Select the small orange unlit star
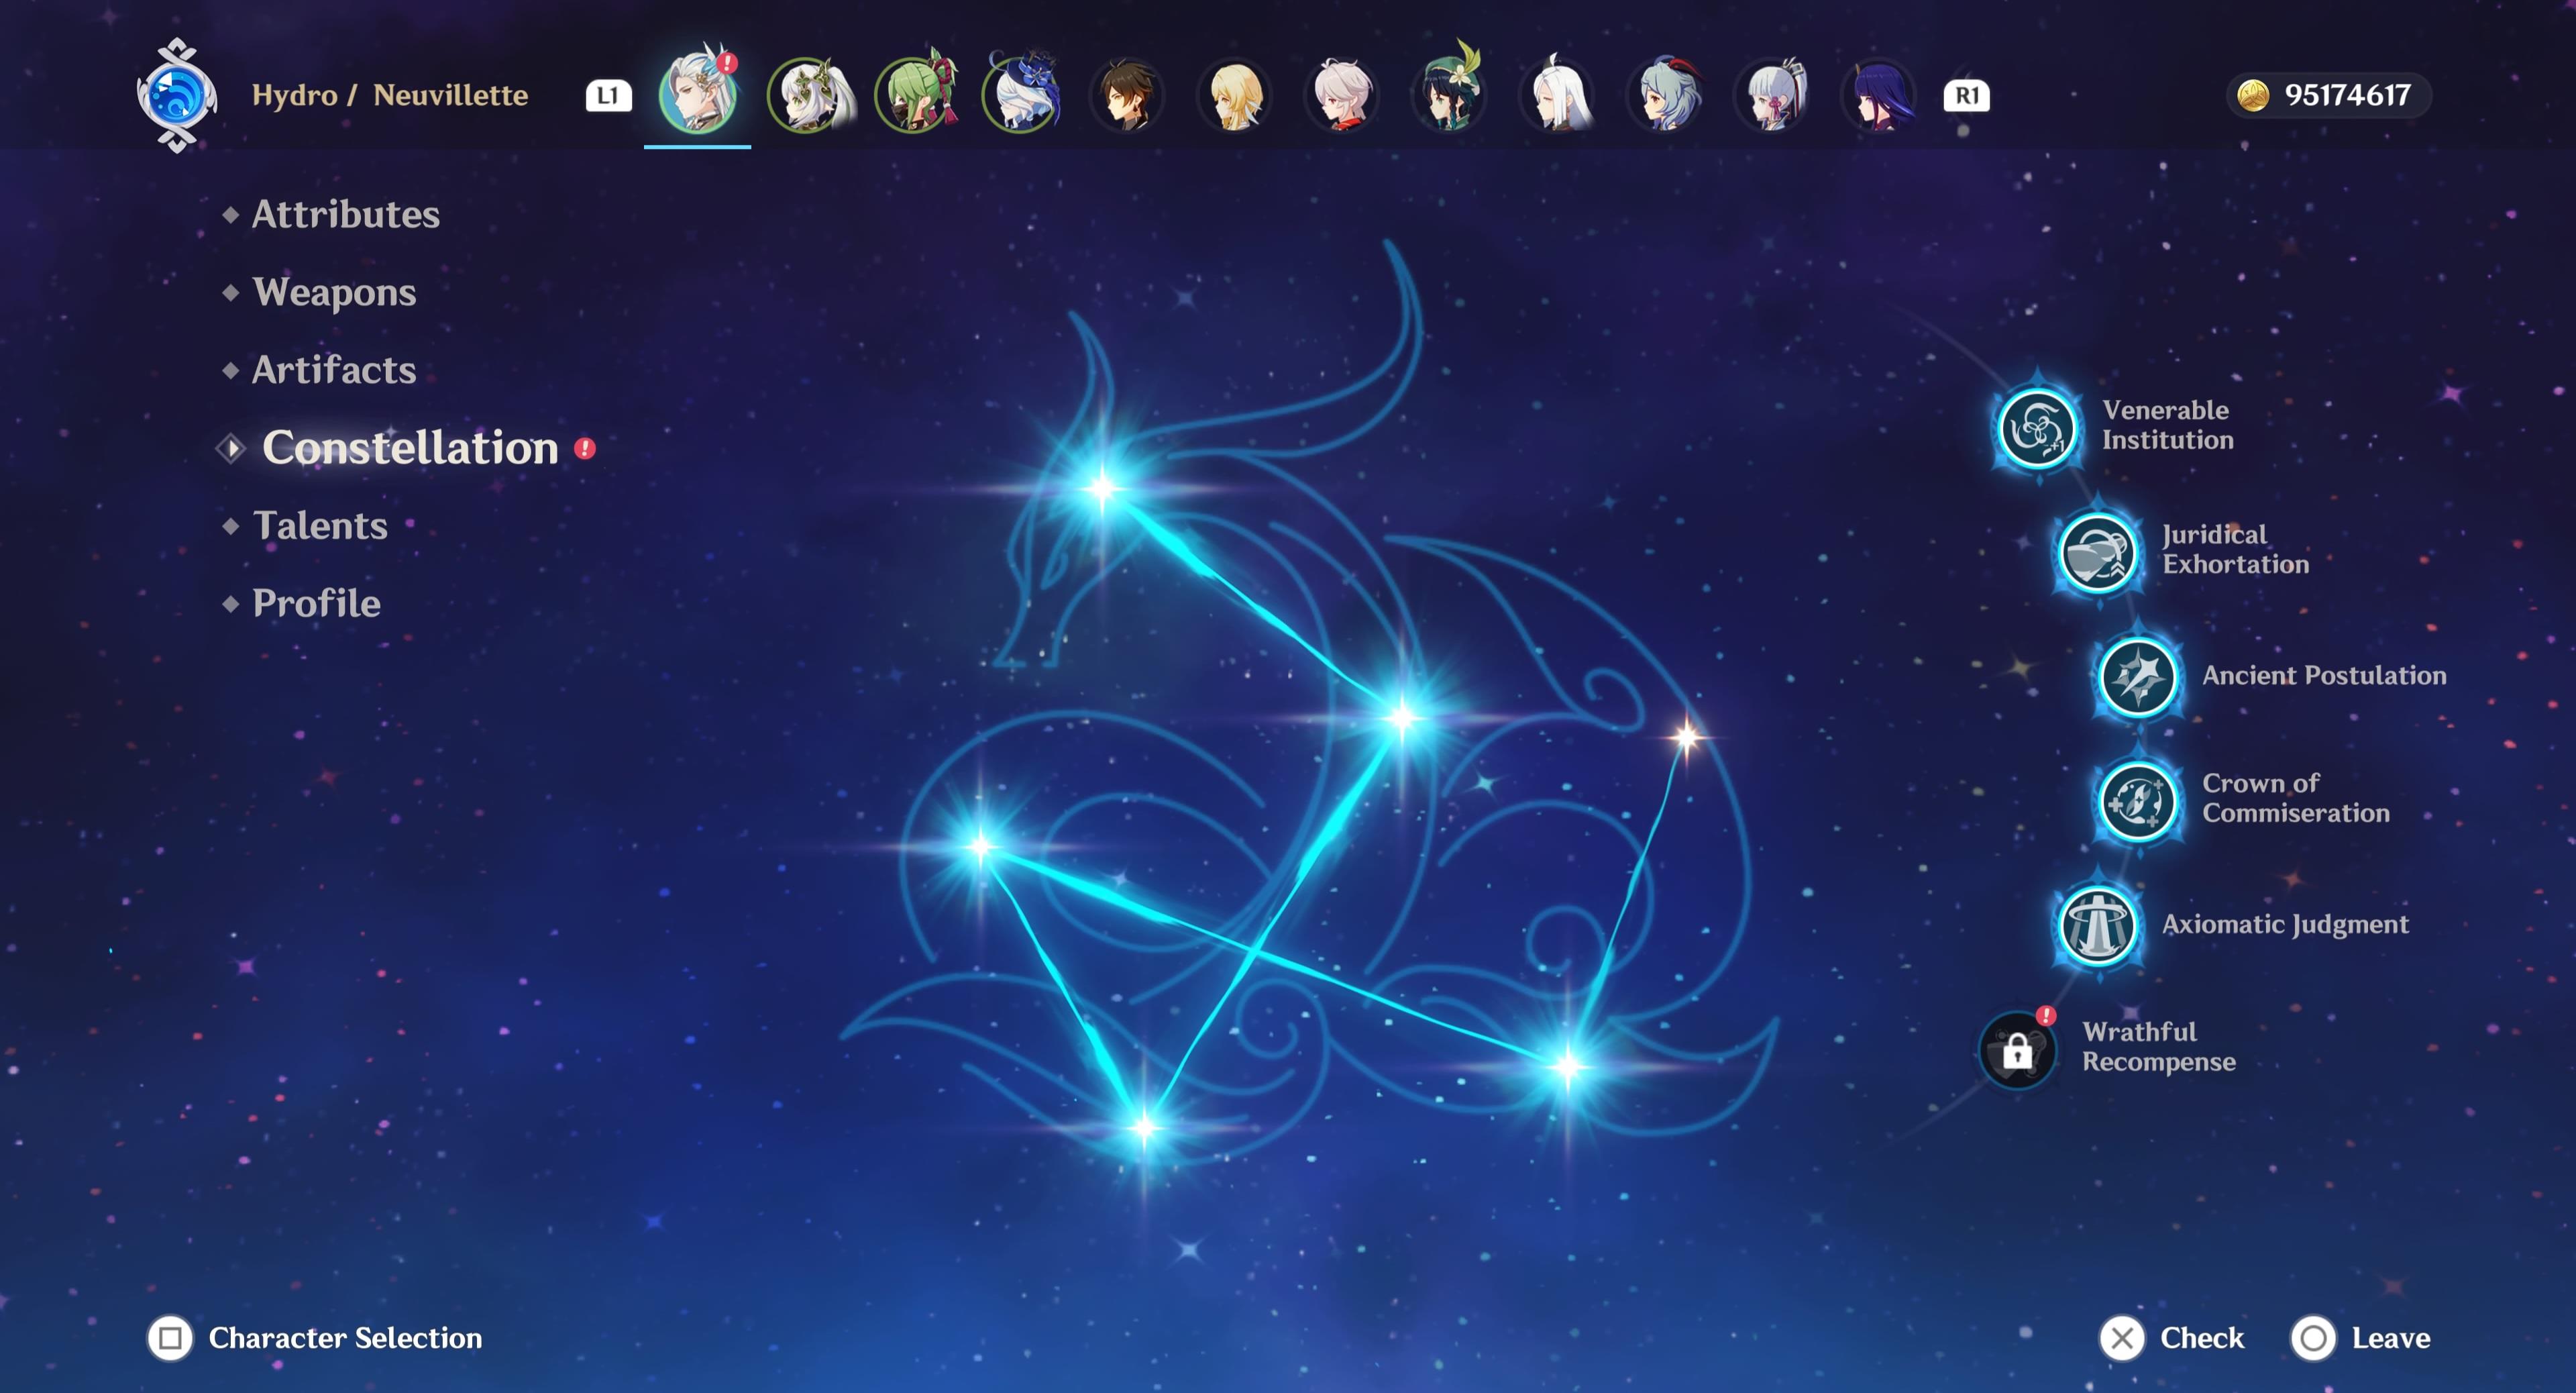 tap(1686, 738)
